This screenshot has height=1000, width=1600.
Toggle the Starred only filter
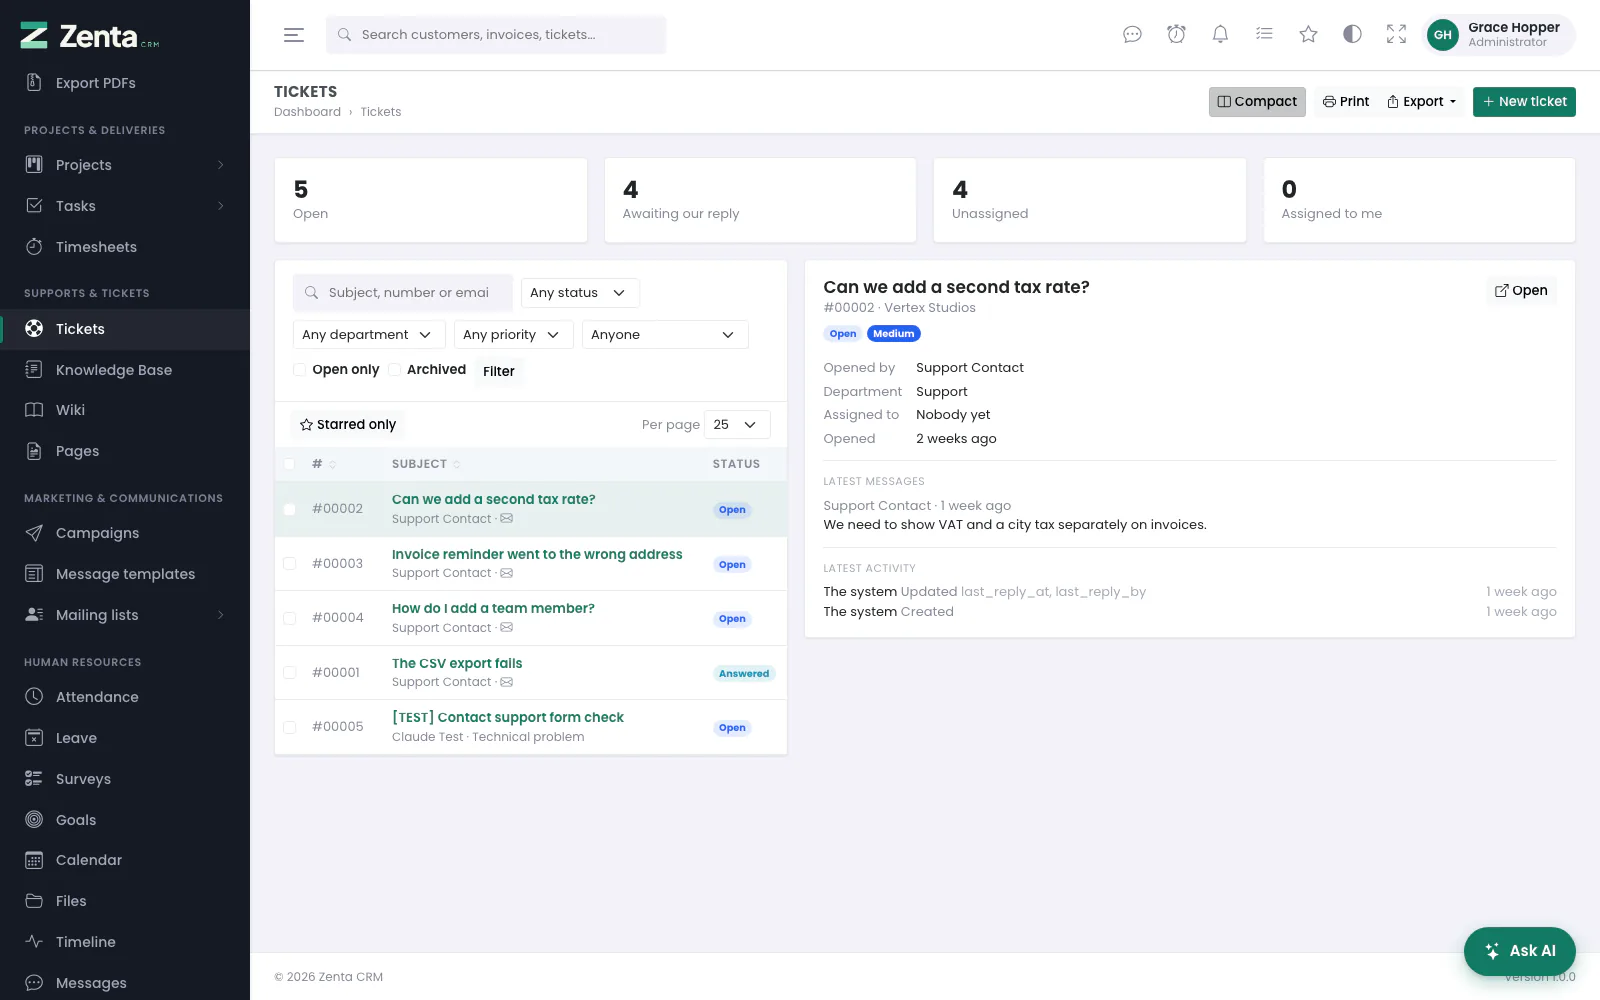[x=348, y=425]
